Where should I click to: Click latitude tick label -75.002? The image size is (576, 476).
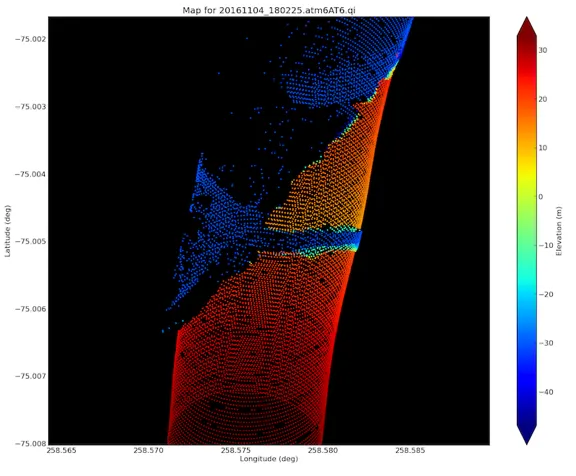[31, 39]
